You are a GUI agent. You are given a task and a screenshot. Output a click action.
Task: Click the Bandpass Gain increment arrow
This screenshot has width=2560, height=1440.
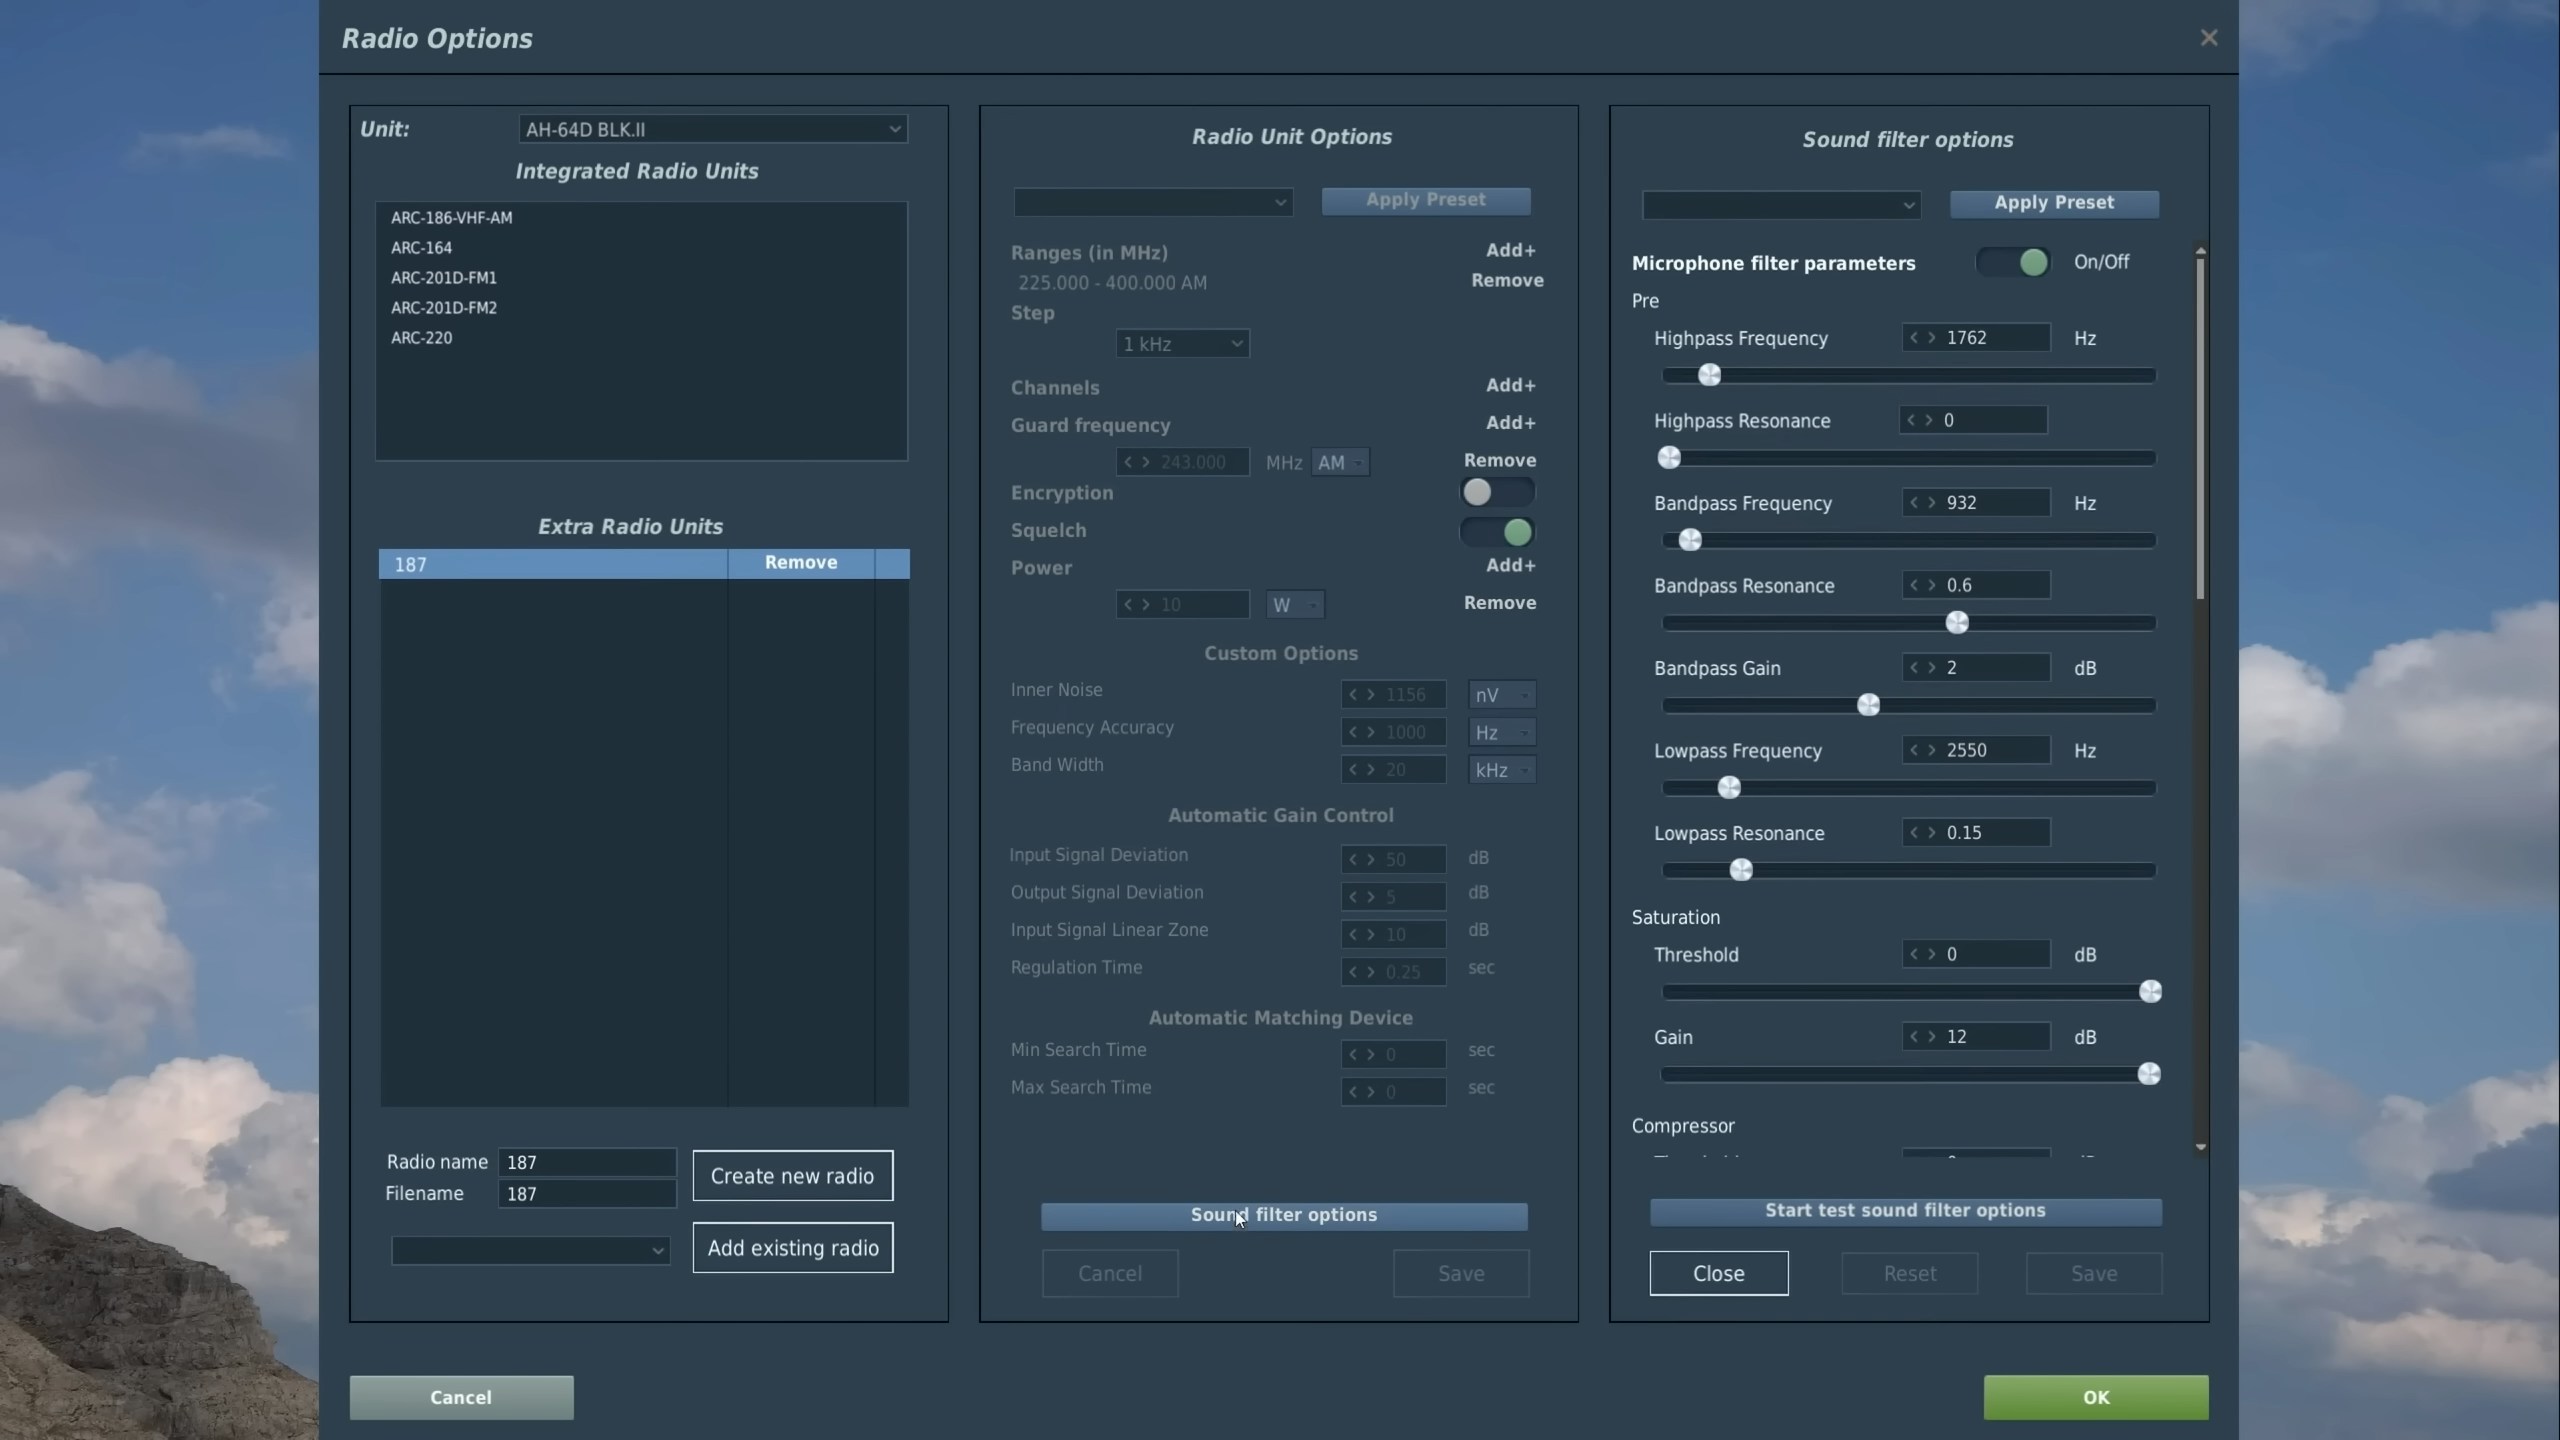(1931, 668)
